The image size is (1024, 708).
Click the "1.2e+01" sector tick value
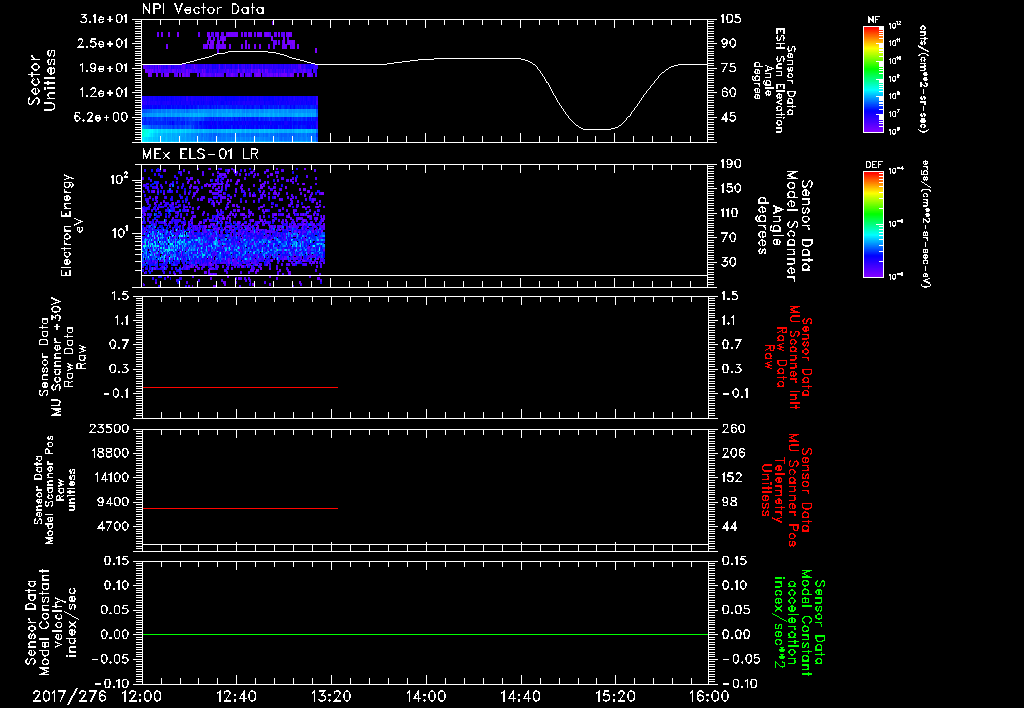tap(104, 93)
